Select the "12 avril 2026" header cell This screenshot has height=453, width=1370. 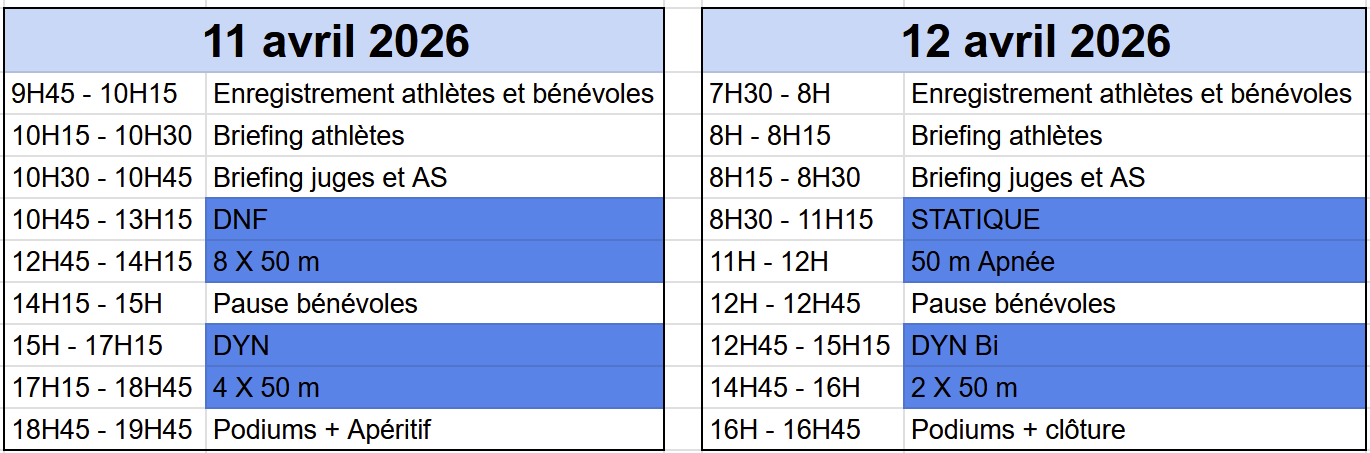tap(1034, 41)
